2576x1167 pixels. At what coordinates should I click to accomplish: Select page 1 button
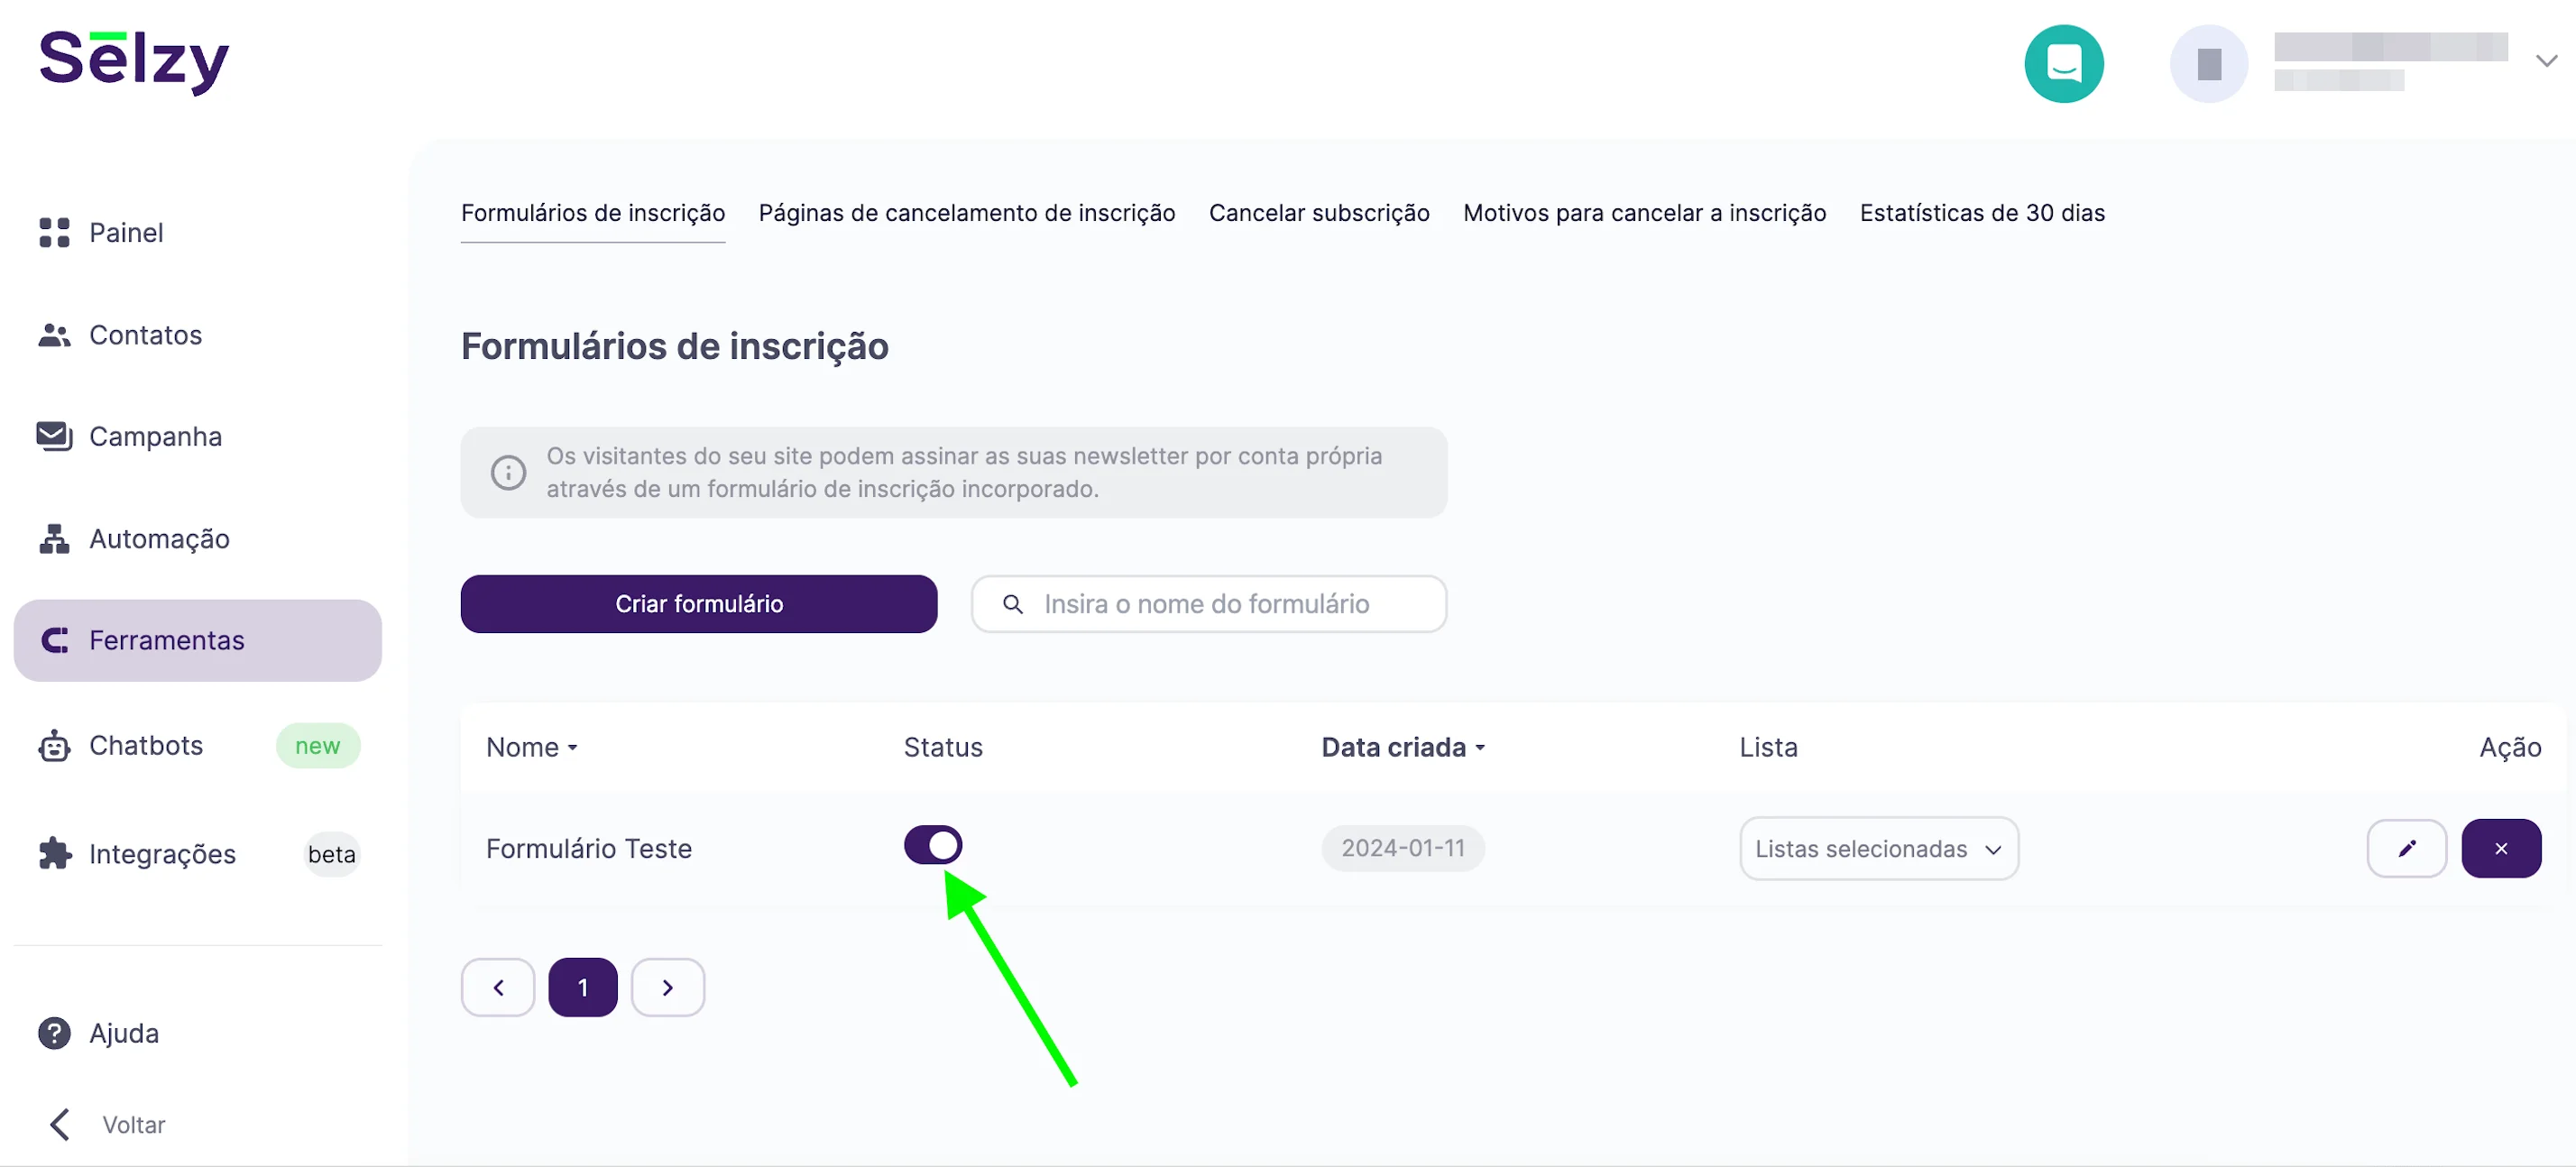pyautogui.click(x=583, y=988)
